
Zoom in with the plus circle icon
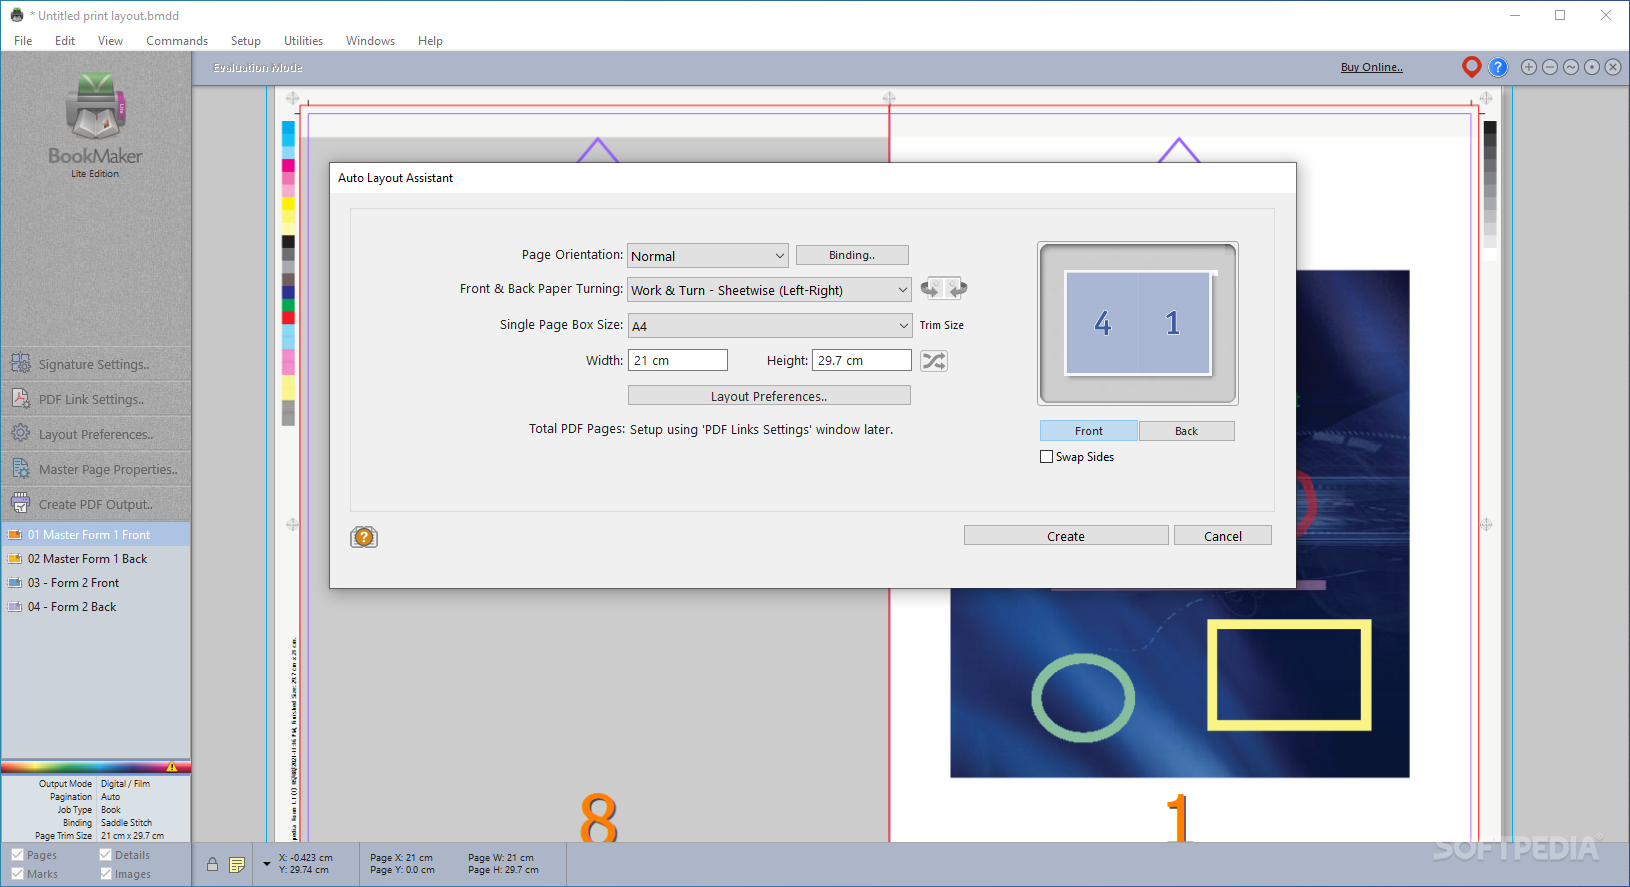[1529, 67]
